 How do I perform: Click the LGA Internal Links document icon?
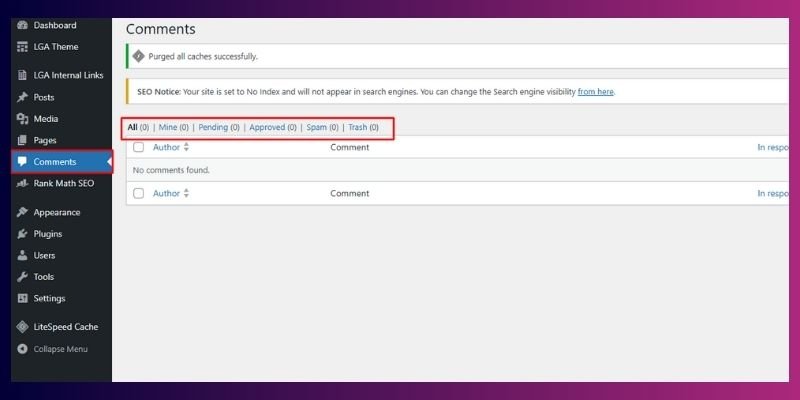pyautogui.click(x=22, y=75)
